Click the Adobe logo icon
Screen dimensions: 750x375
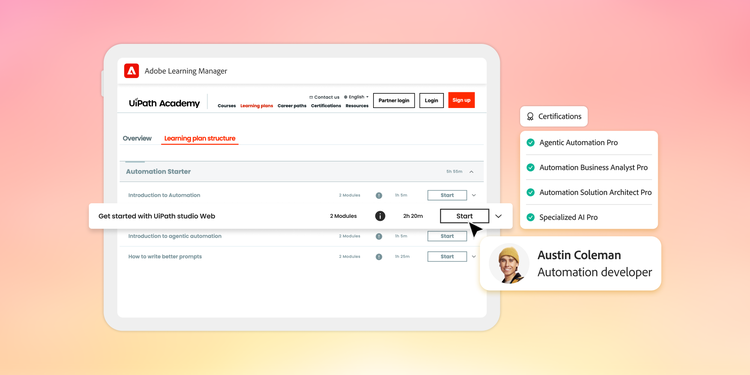pyautogui.click(x=132, y=71)
